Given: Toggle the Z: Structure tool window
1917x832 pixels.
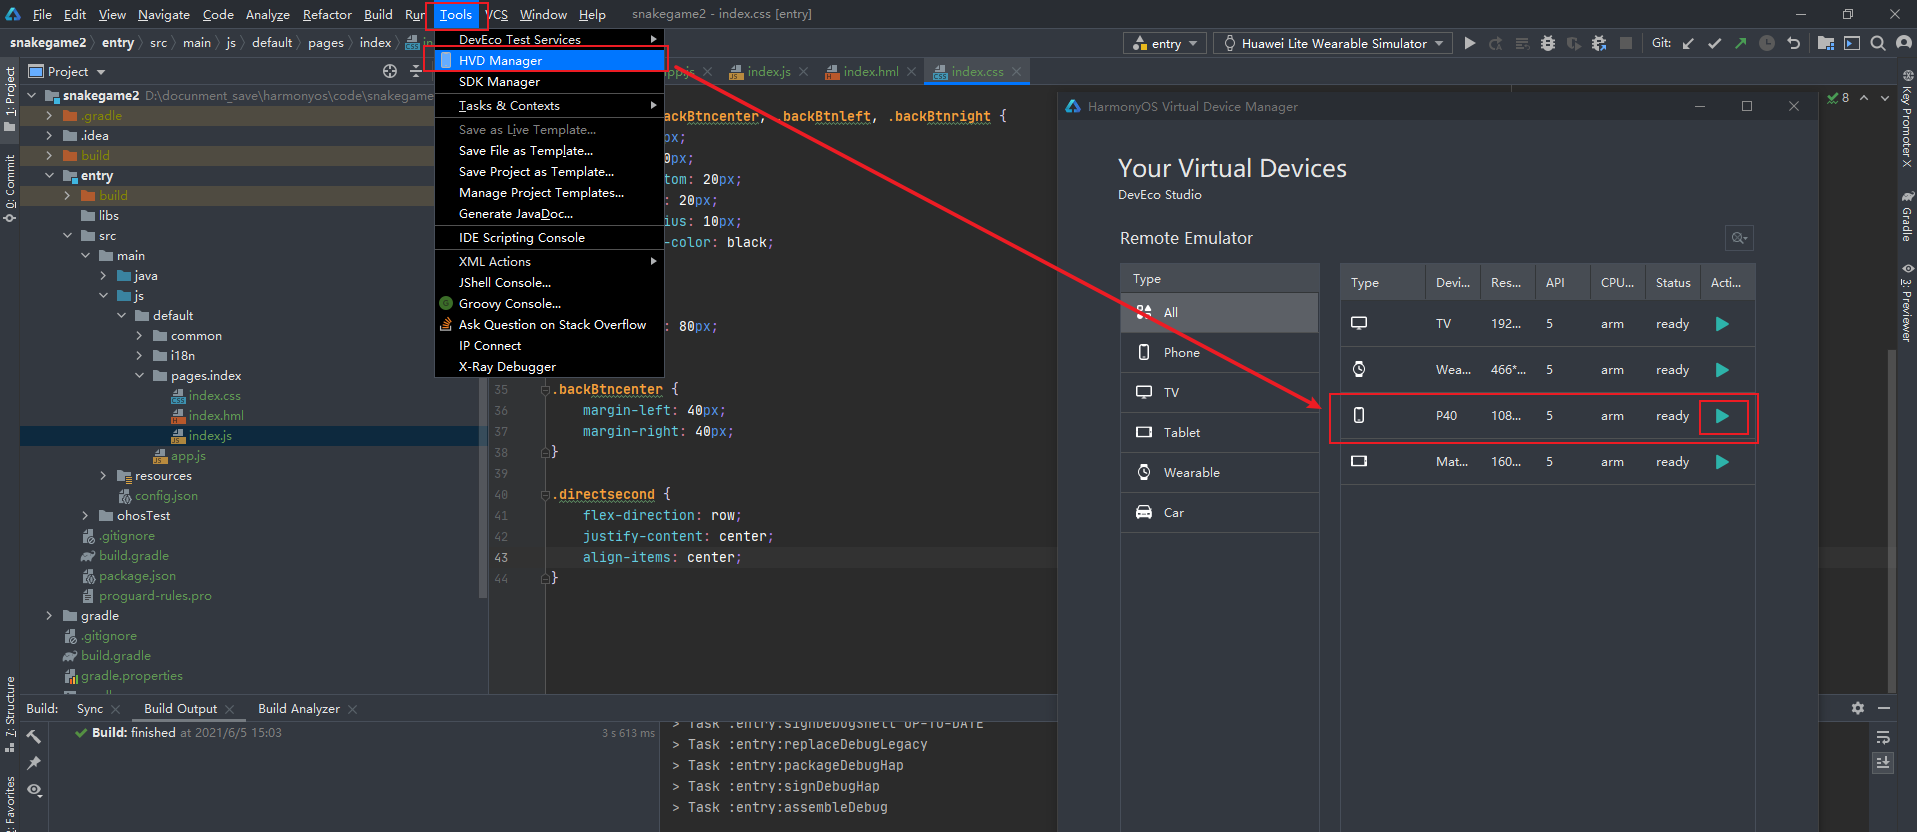Looking at the screenshot, I should pos(10,714).
